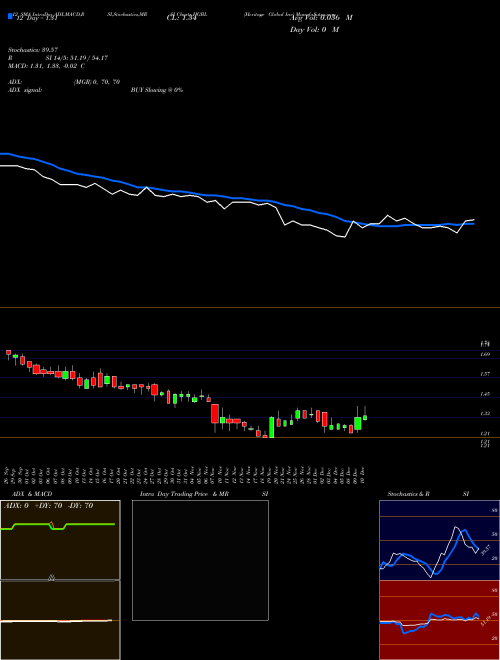Screen dimensions: 500x660
Task: Open the blue Stochastics chart panel
Action: (439, 540)
